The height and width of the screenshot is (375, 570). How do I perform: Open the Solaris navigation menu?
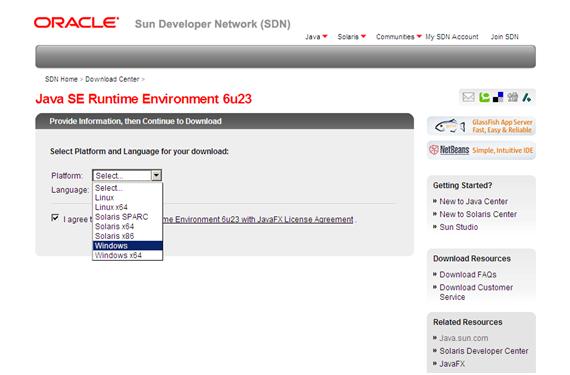(351, 37)
